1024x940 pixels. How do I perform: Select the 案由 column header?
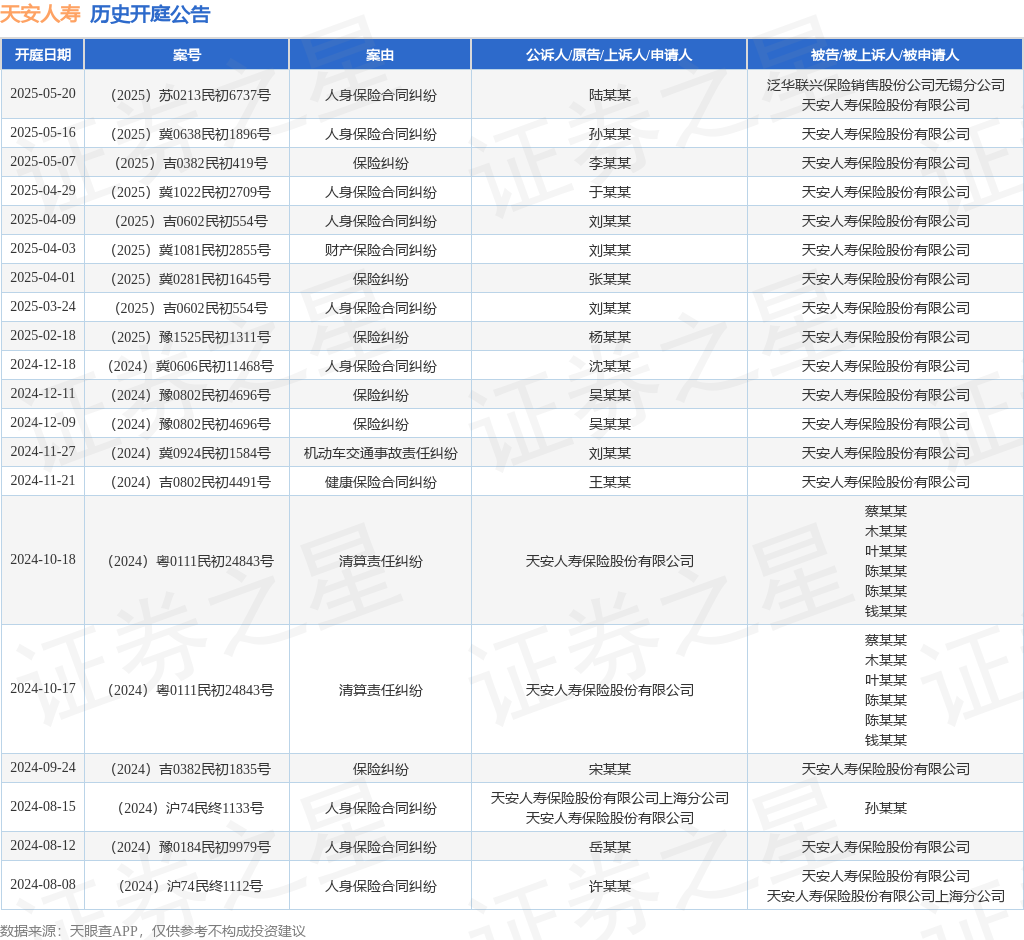[380, 55]
